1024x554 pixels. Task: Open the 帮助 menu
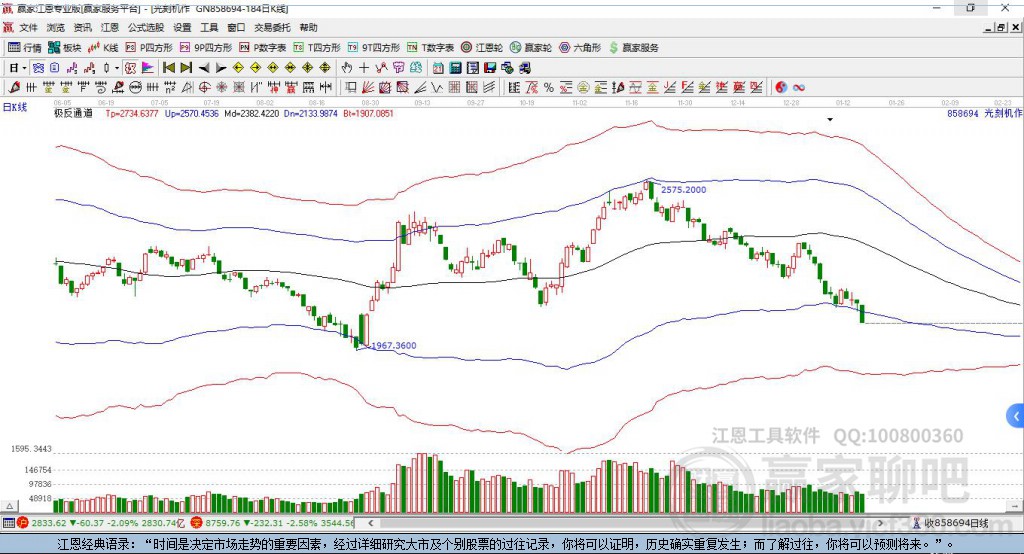[308, 27]
